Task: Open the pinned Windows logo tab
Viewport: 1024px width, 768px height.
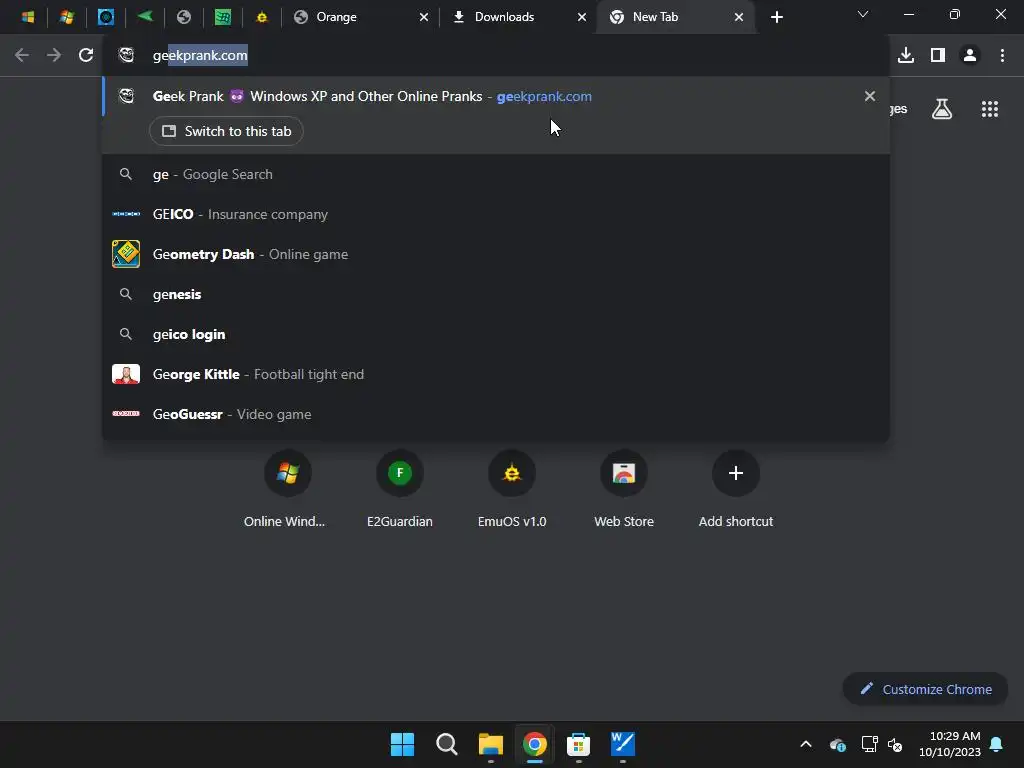Action: pos(27,17)
